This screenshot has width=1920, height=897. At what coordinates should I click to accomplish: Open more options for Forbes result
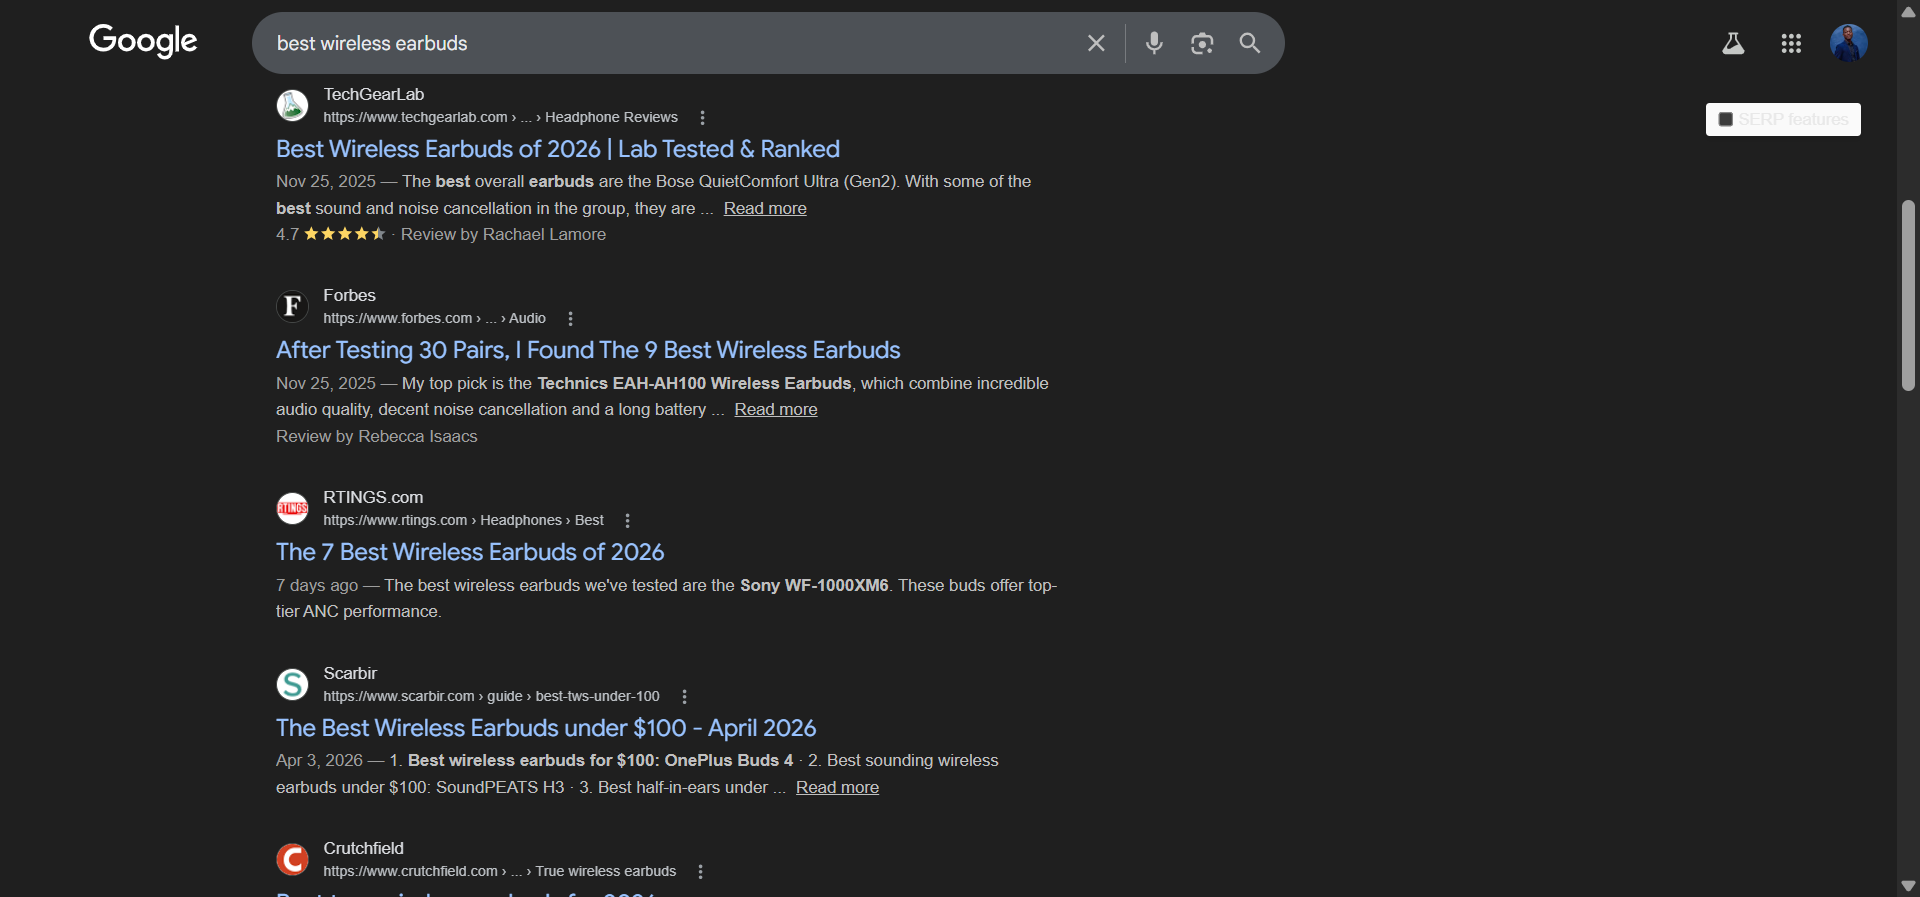pyautogui.click(x=571, y=319)
